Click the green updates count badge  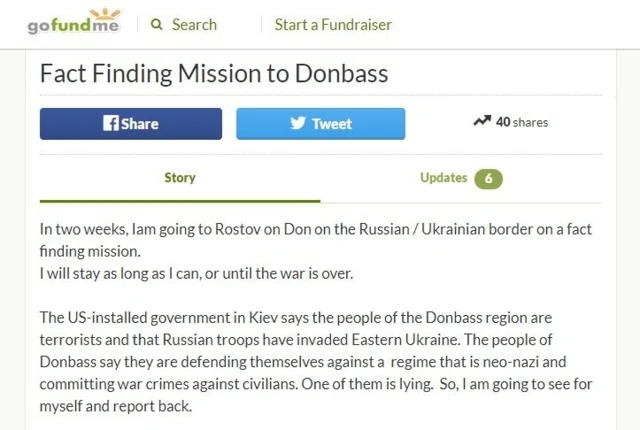pos(488,178)
